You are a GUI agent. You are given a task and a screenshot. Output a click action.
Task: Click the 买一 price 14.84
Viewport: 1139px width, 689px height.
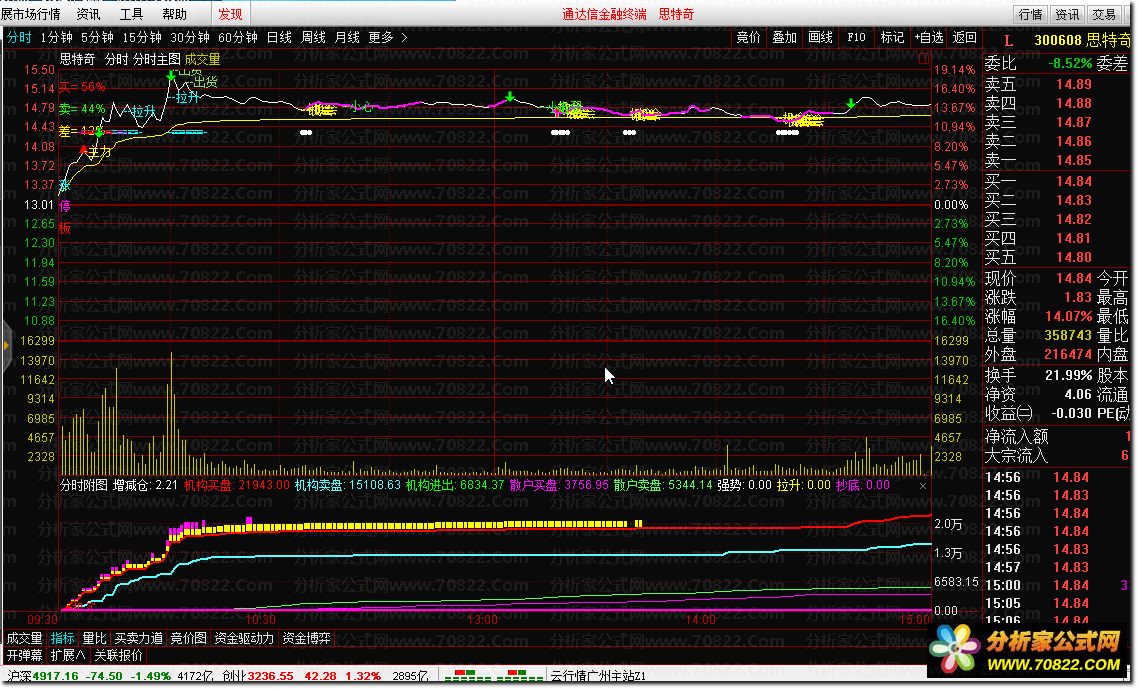click(1074, 182)
